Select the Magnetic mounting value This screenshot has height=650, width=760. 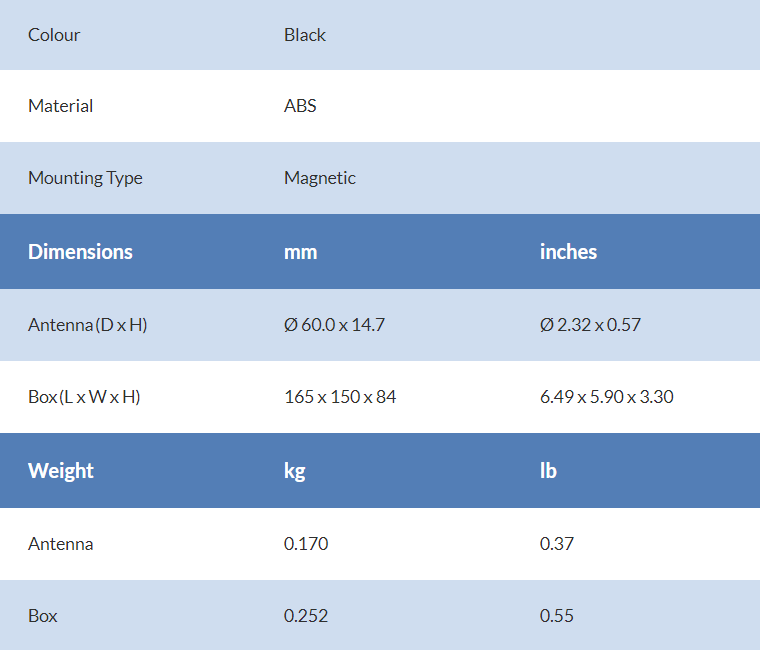pos(320,178)
